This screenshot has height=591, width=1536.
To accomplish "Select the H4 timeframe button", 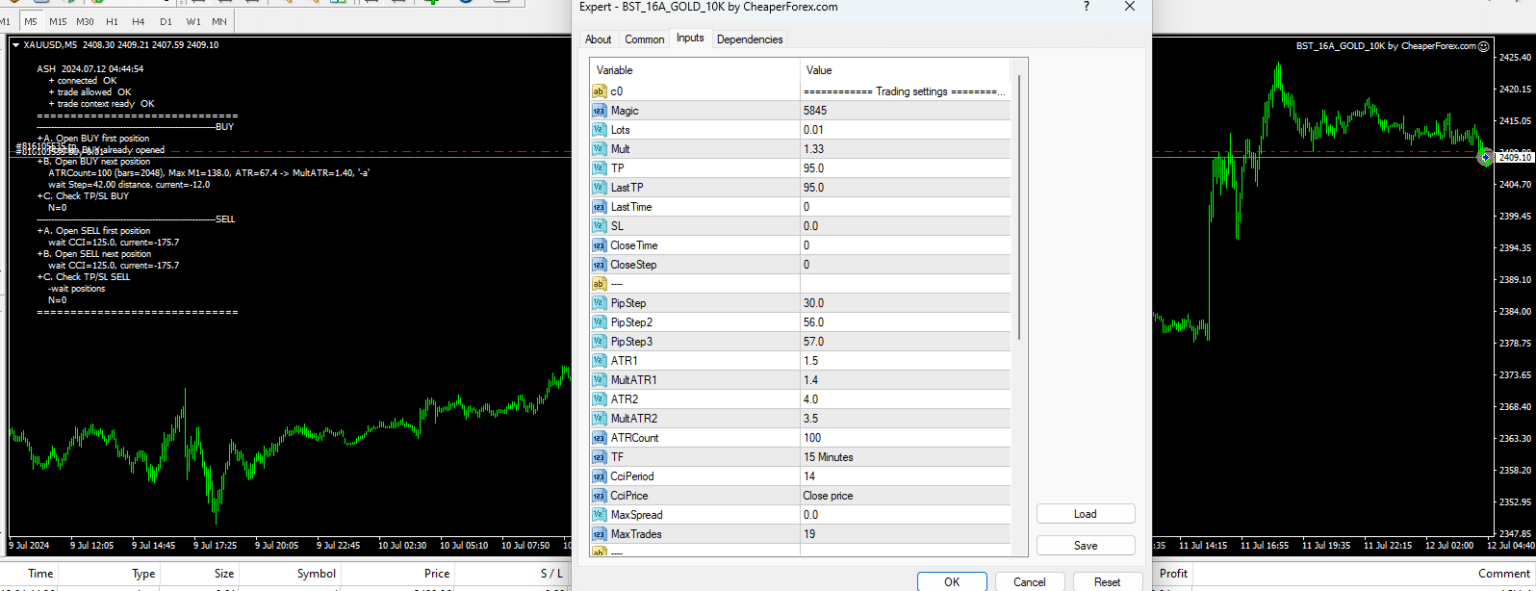I will click(138, 22).
